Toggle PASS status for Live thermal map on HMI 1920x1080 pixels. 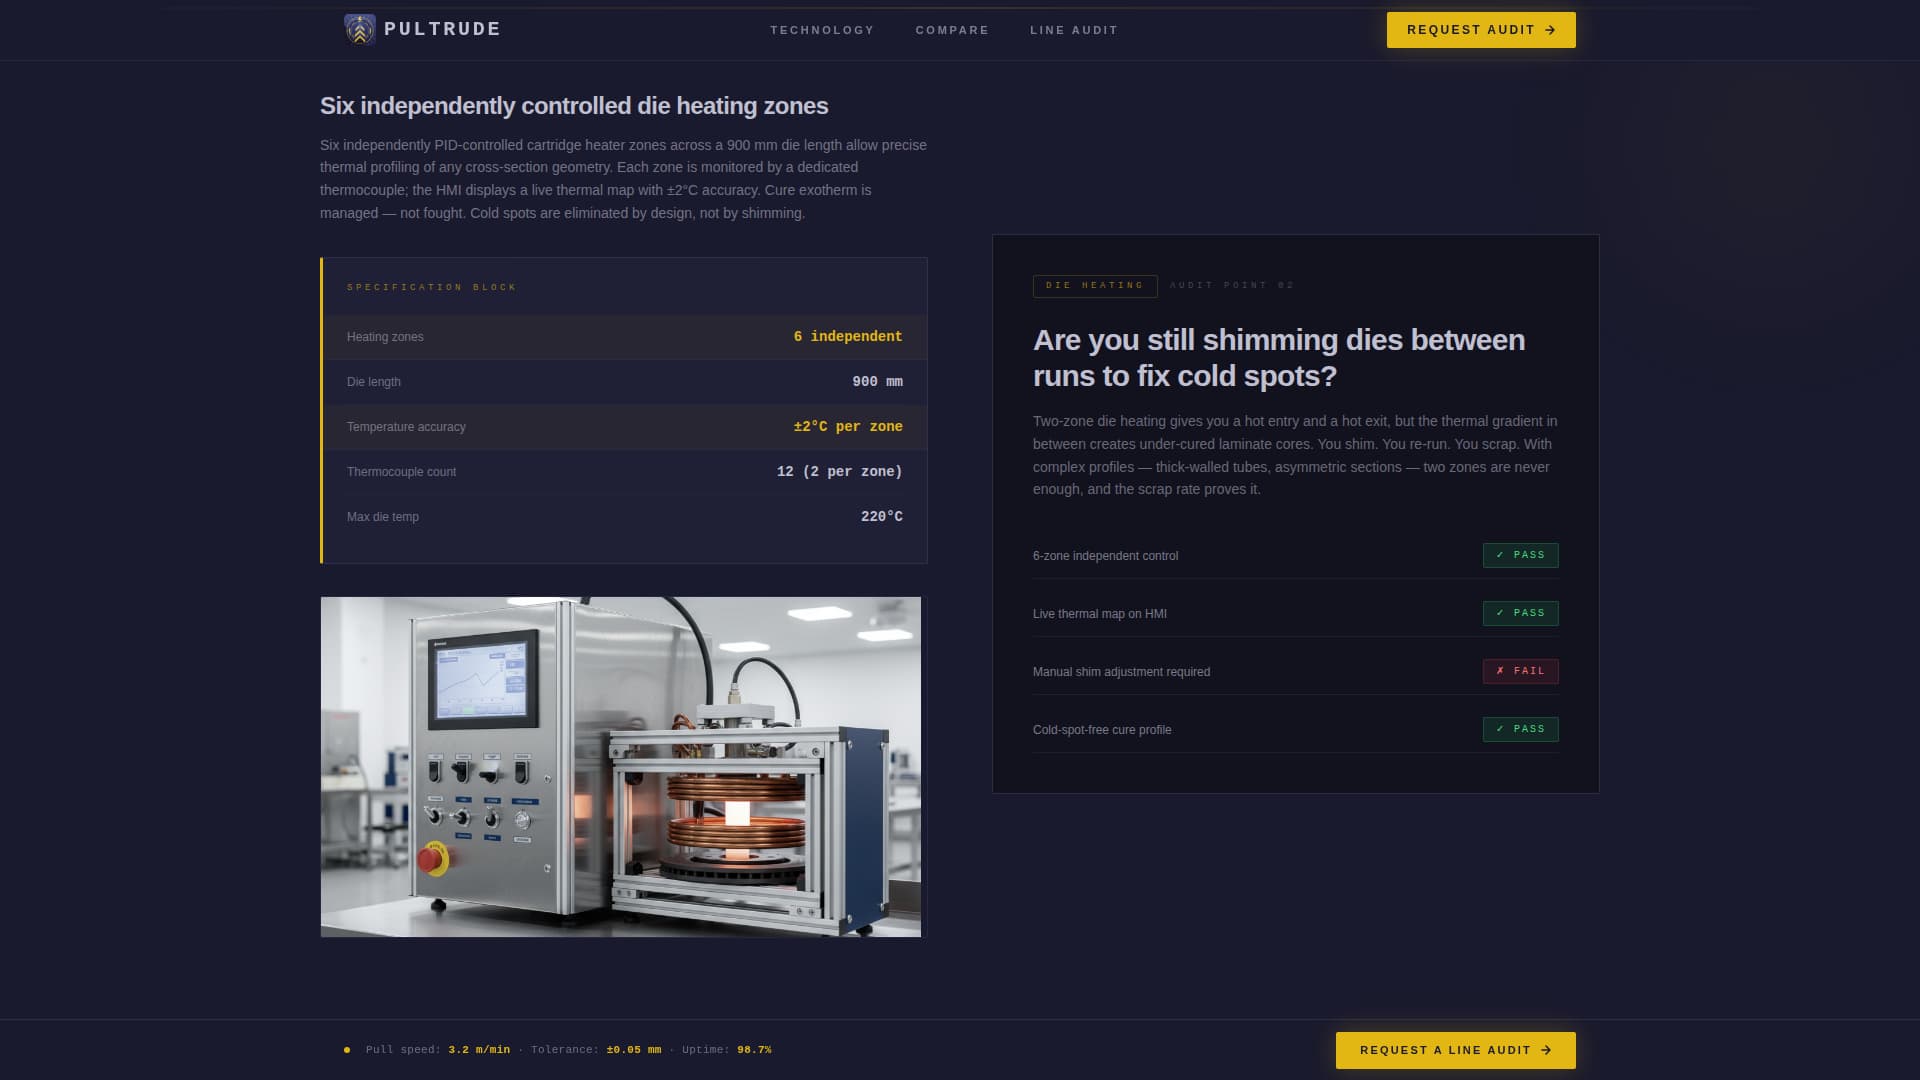[1520, 613]
